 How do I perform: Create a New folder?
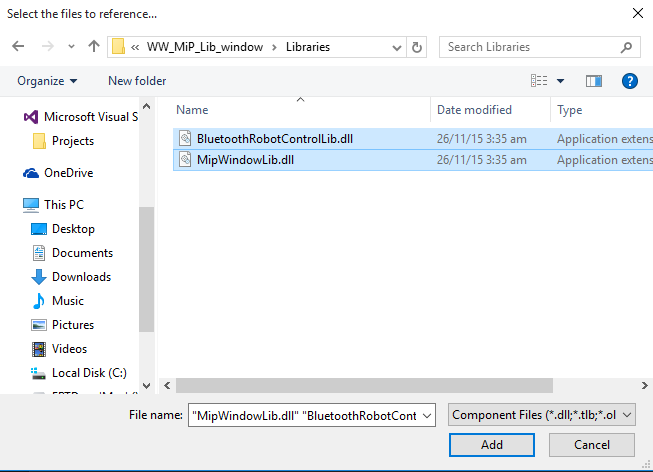tap(137, 81)
